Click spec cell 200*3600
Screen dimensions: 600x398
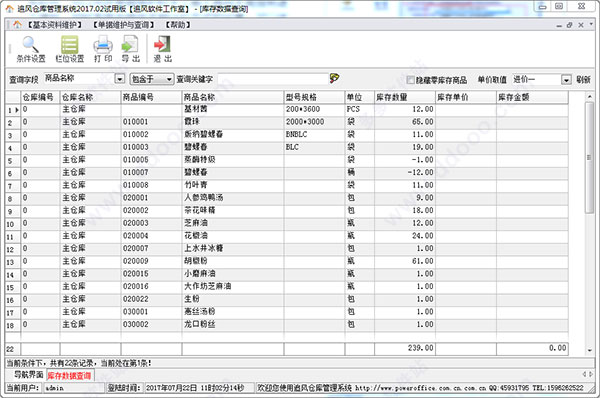coord(303,109)
